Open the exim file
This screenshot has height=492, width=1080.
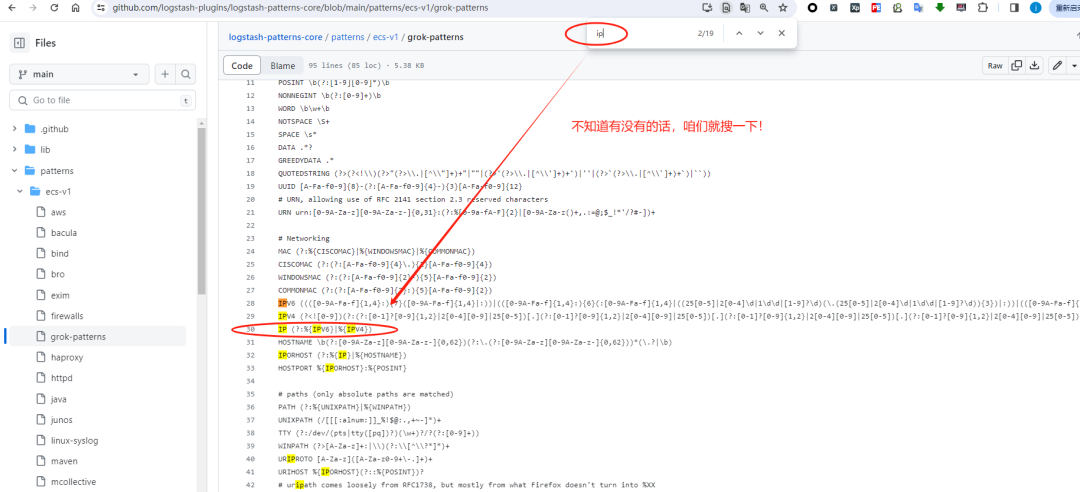[61, 295]
